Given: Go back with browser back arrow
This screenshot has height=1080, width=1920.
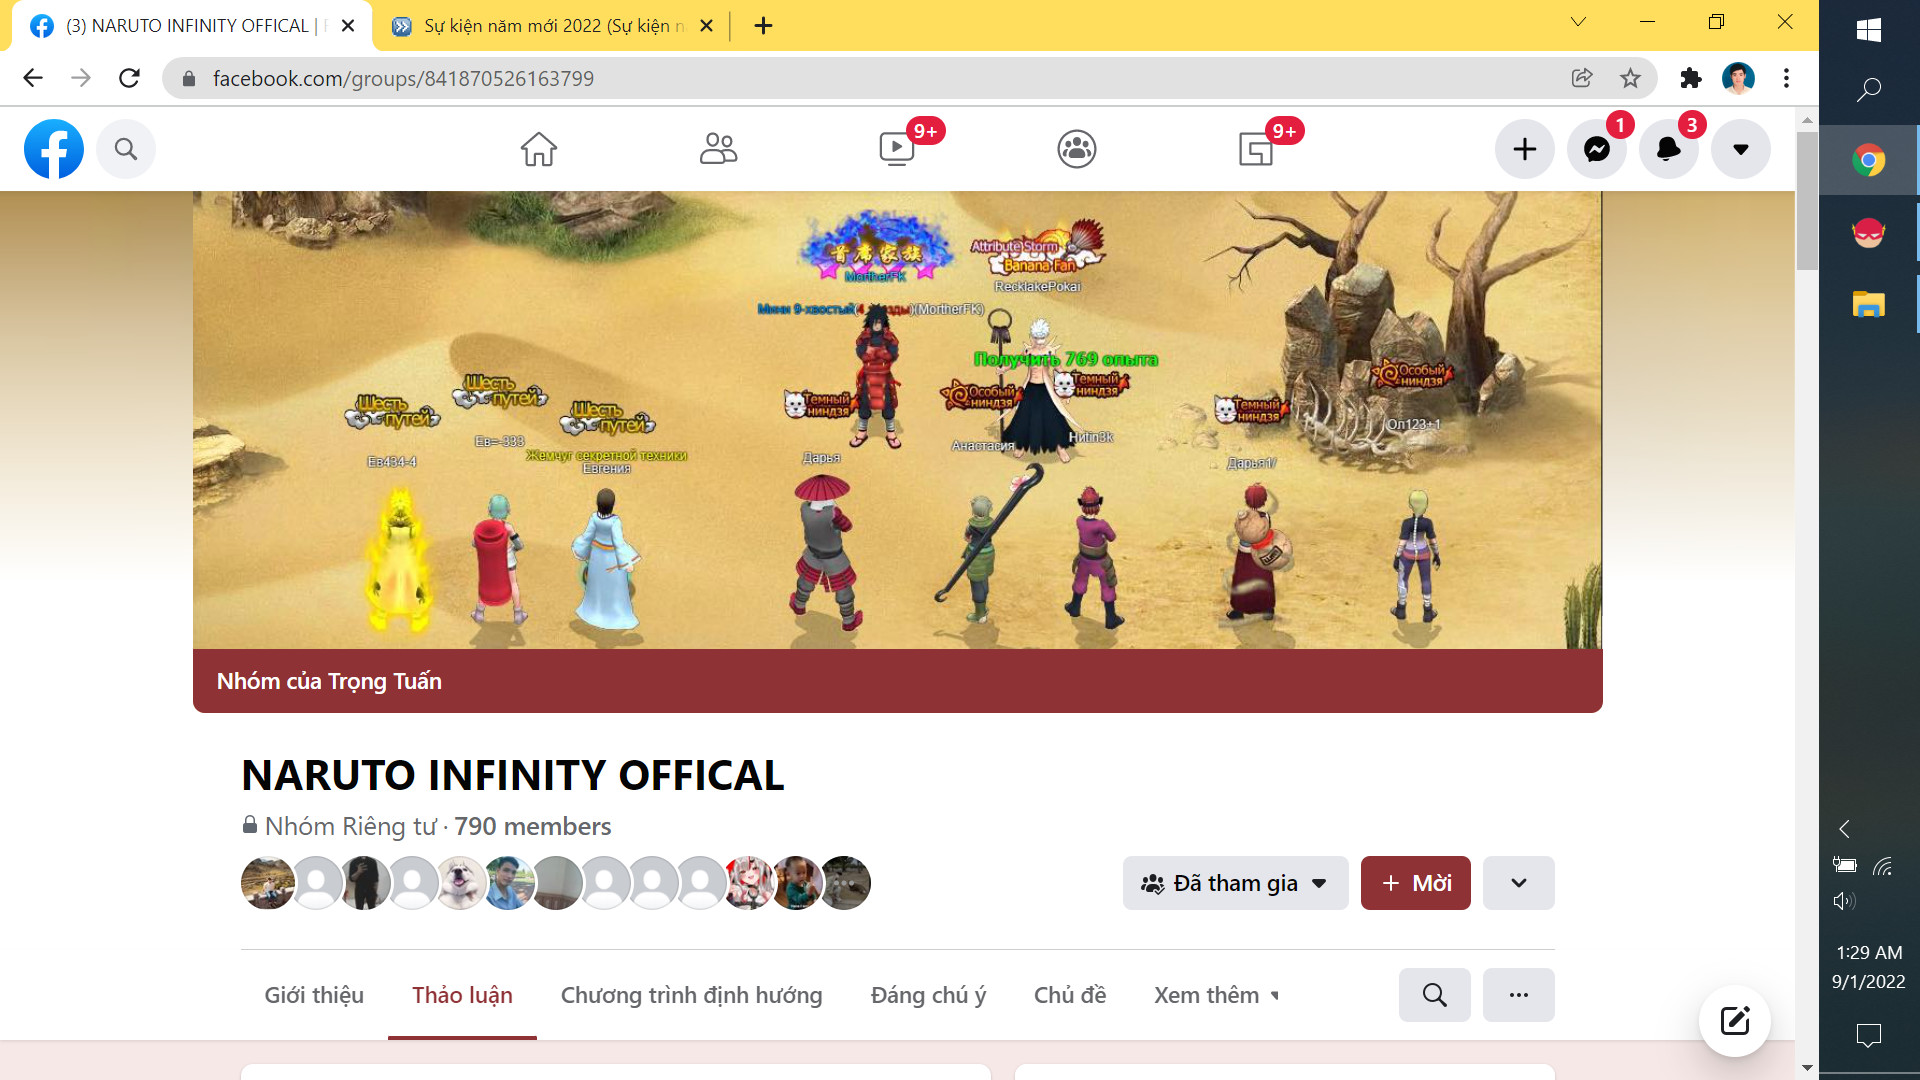Looking at the screenshot, I should click(x=33, y=78).
